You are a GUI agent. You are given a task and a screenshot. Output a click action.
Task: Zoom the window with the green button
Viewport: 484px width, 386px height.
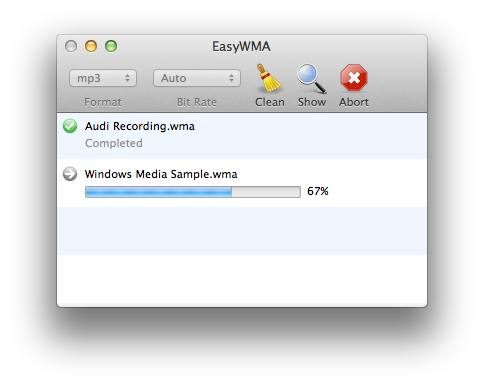click(111, 46)
